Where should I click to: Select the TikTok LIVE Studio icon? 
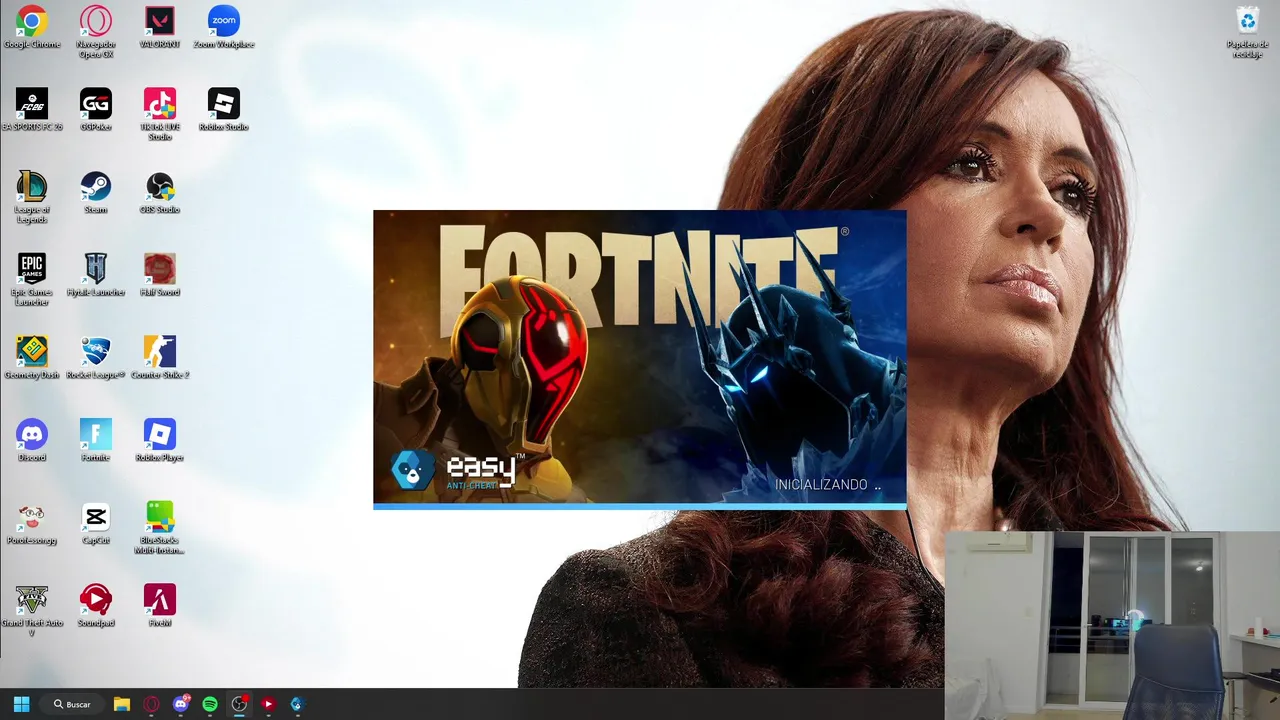click(x=160, y=115)
